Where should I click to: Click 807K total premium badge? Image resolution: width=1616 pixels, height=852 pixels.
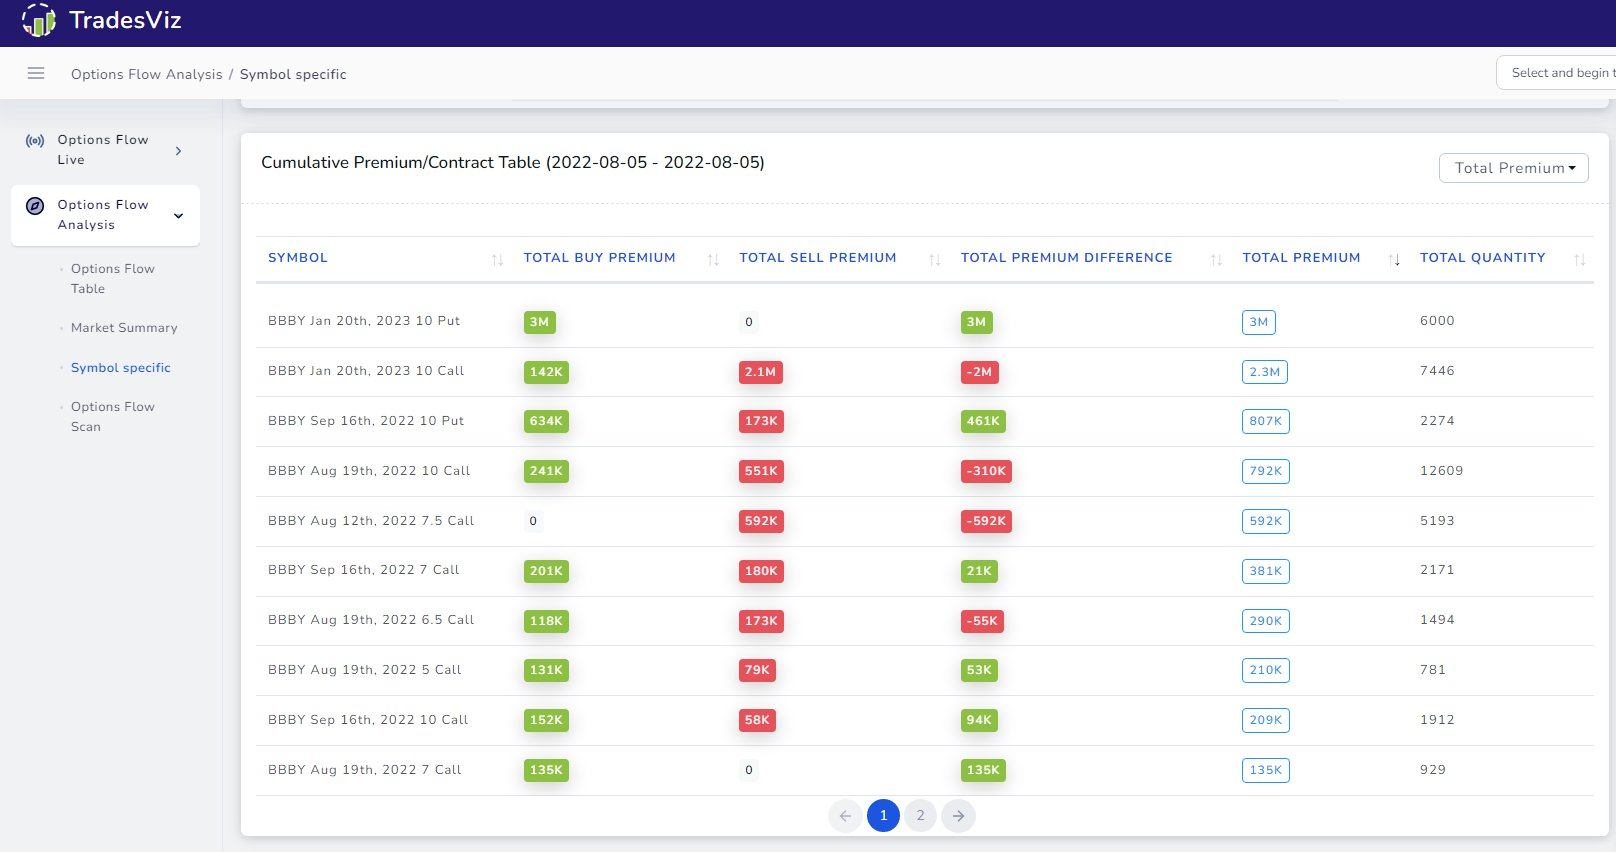click(1266, 421)
